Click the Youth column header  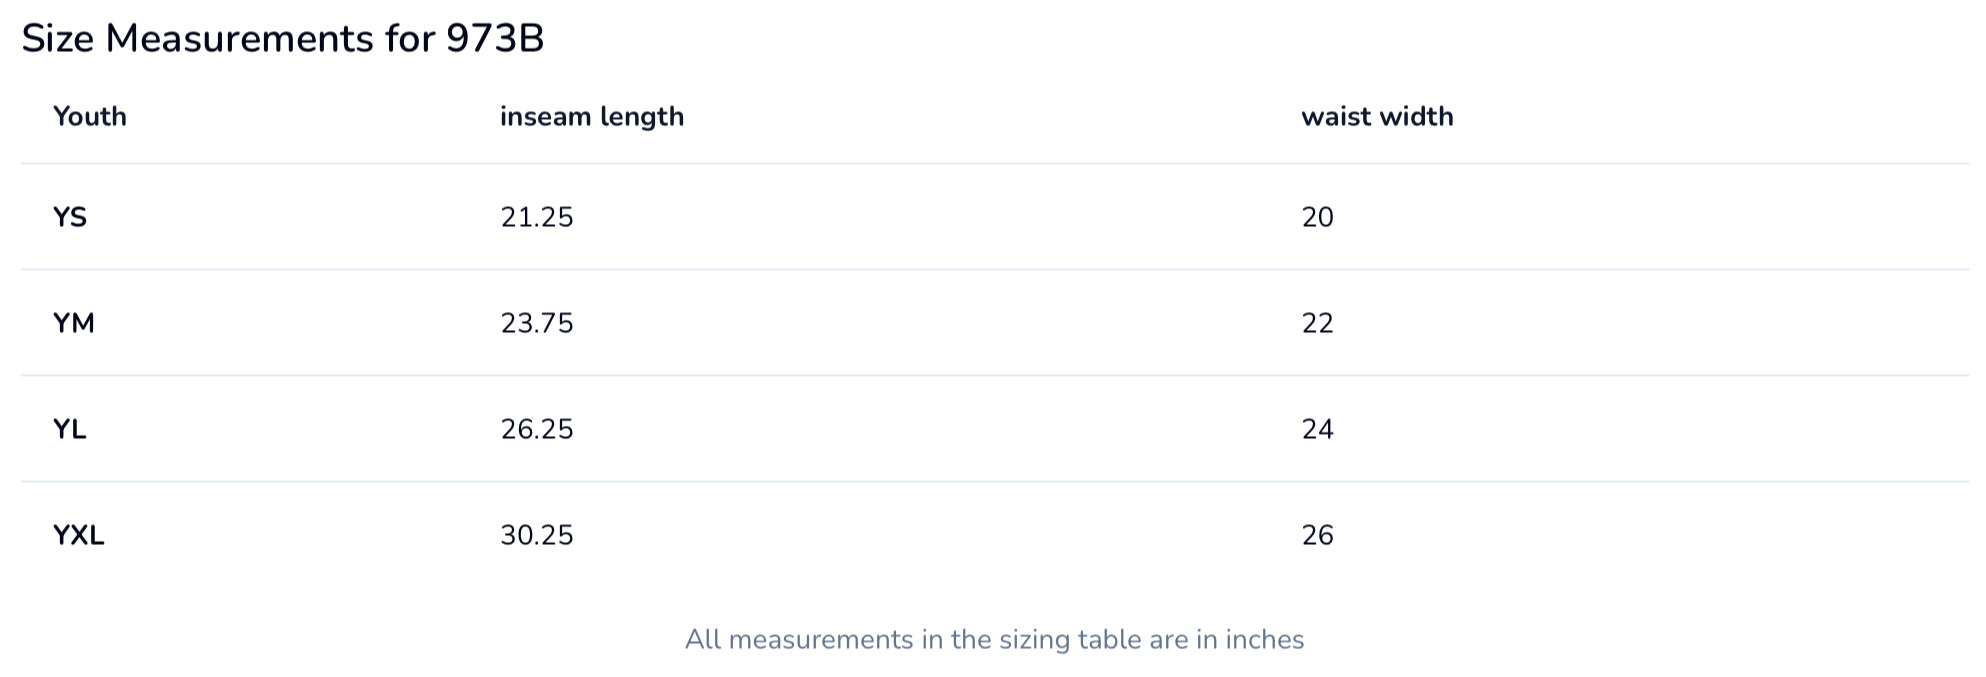click(90, 117)
